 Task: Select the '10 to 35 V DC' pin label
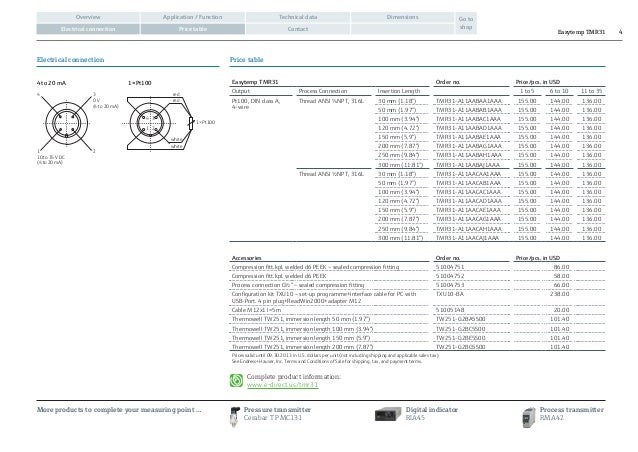(51, 157)
